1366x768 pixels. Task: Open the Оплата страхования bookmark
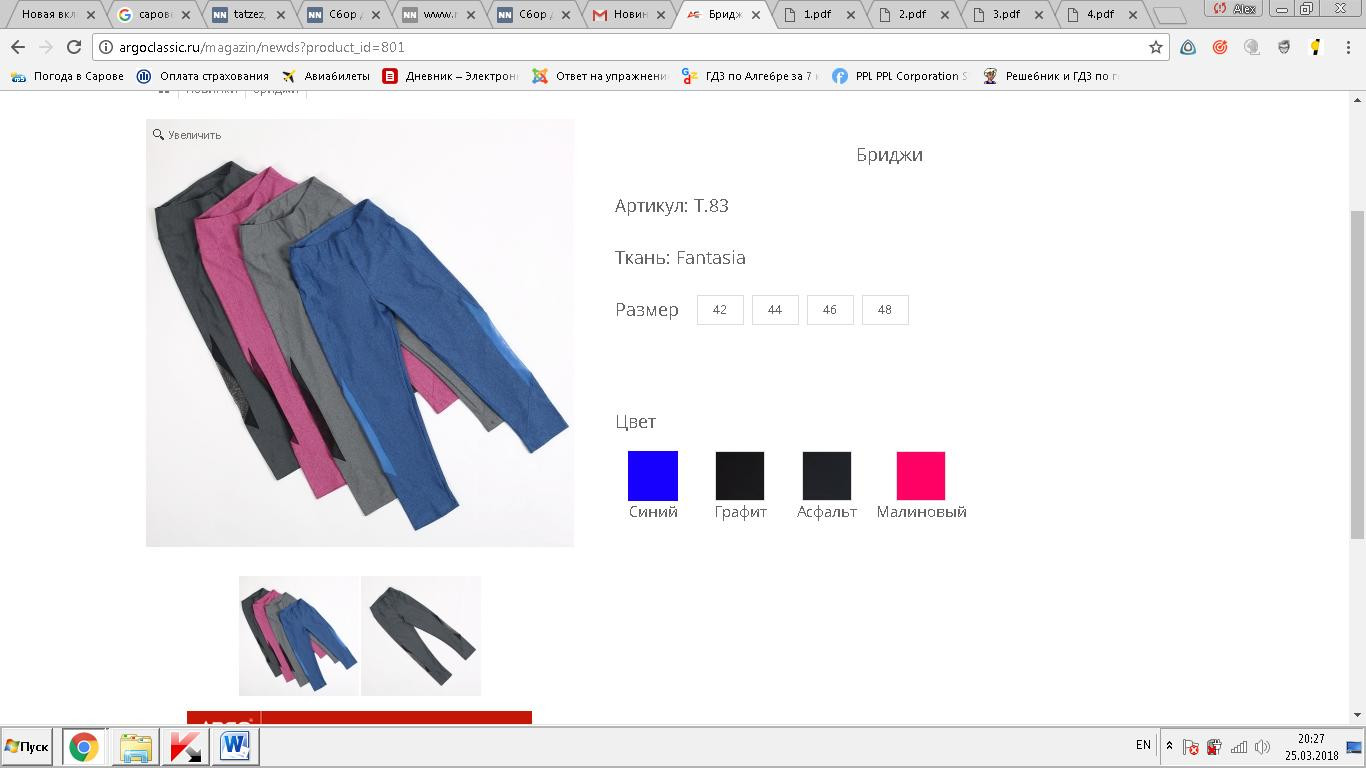tap(203, 76)
